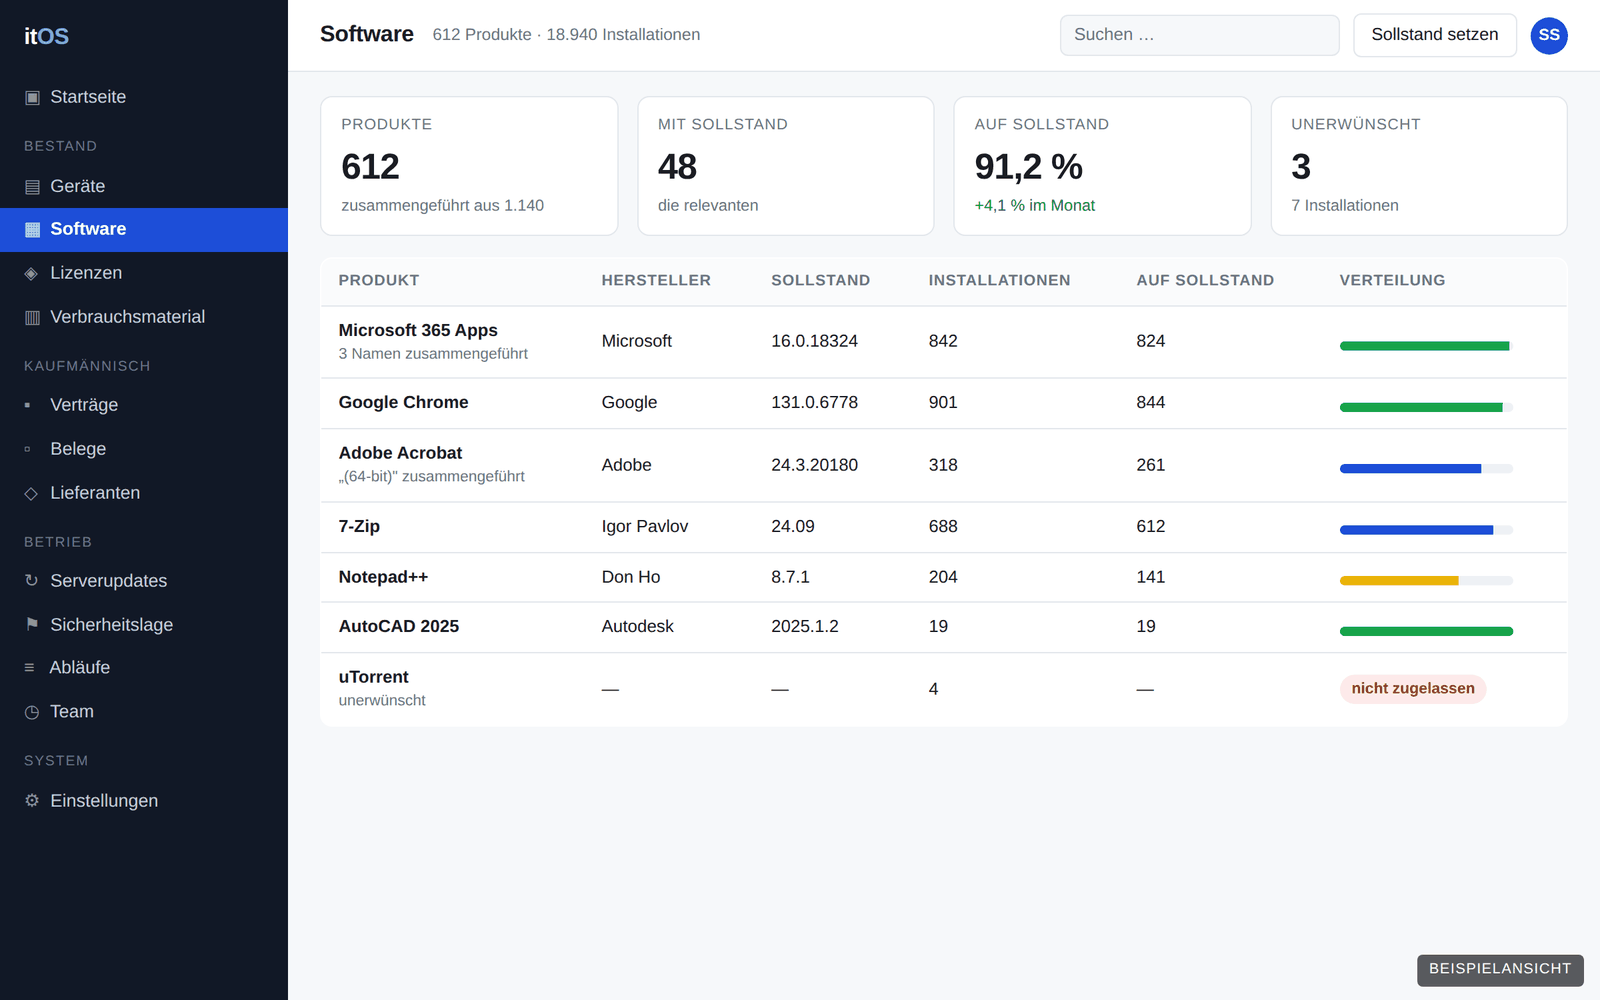1600x1000 pixels.
Task: Click the Hersteller column header
Action: [656, 281]
